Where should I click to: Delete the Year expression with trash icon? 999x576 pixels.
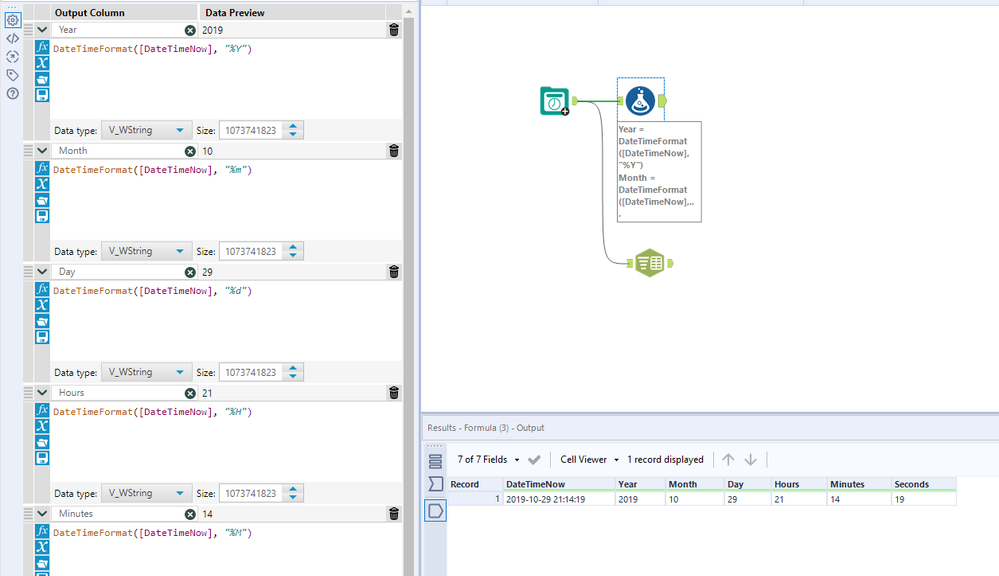(394, 30)
